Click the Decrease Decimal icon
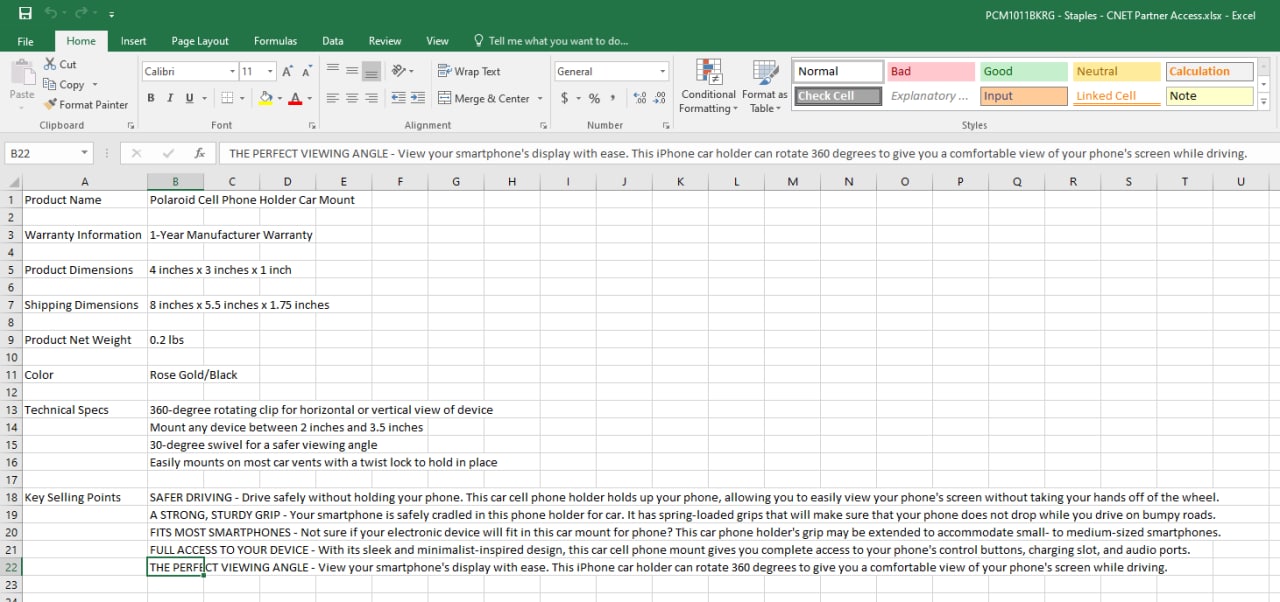Viewport: 1280px width, 602px height. click(x=660, y=98)
